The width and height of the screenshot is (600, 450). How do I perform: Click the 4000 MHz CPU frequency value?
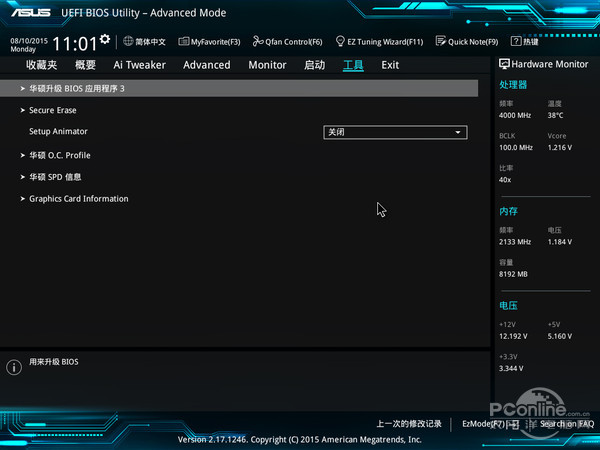pos(515,115)
